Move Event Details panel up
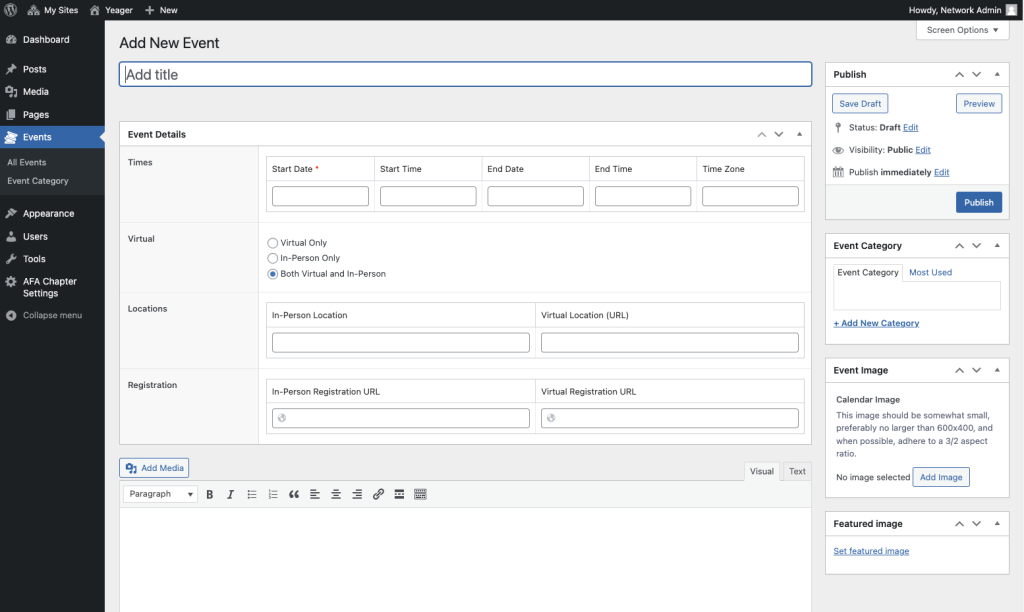 761,135
